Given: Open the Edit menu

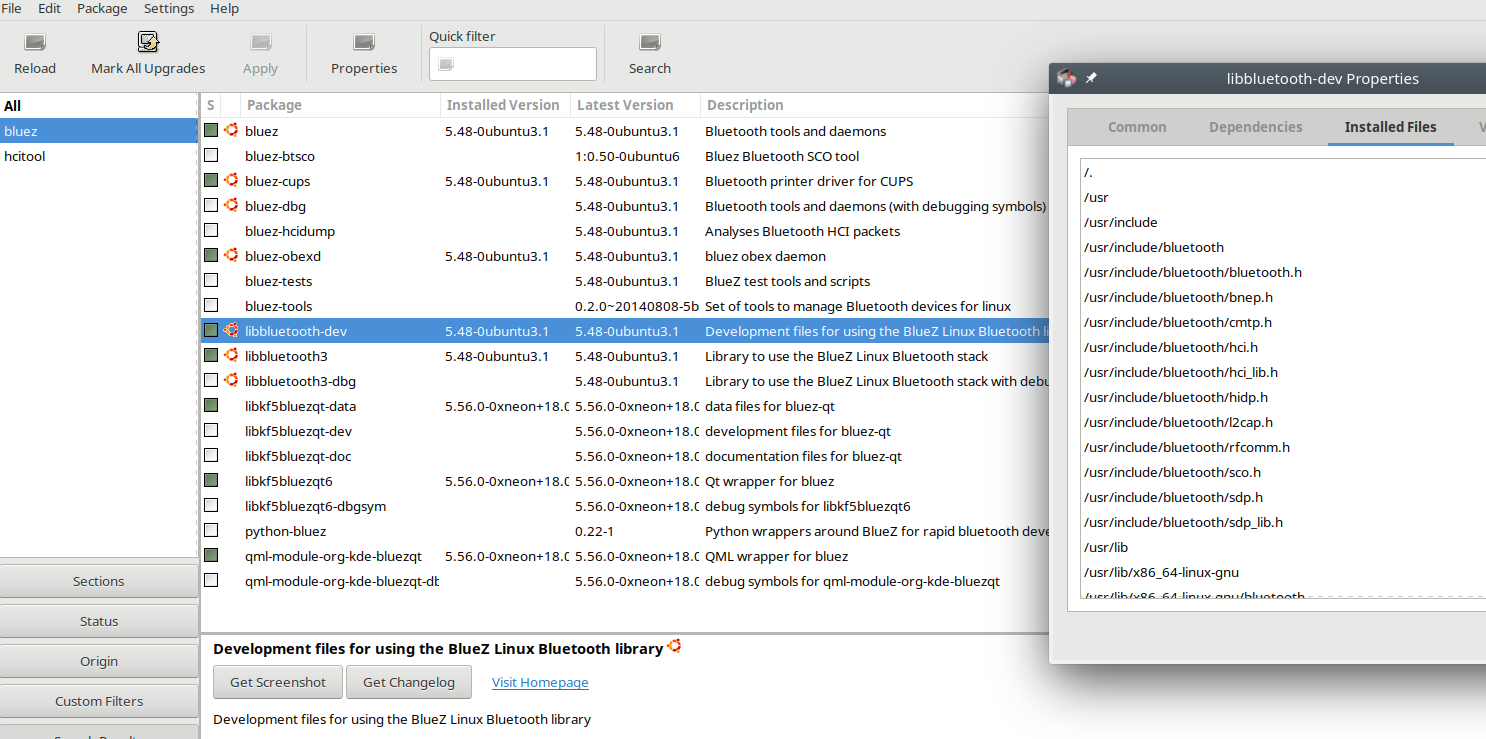Looking at the screenshot, I should coord(49,8).
